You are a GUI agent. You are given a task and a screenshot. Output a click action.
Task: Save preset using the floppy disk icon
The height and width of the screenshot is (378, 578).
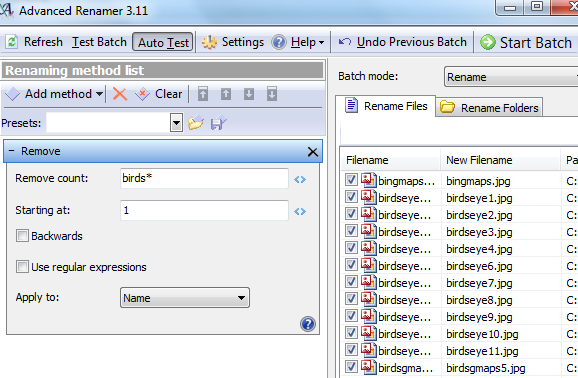tap(218, 123)
